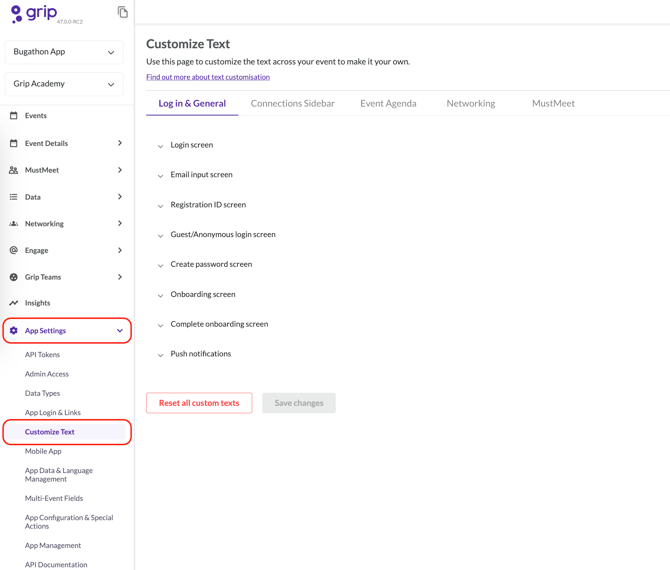Switch to the Connections Sidebar tab
The height and width of the screenshot is (570, 670).
292,103
